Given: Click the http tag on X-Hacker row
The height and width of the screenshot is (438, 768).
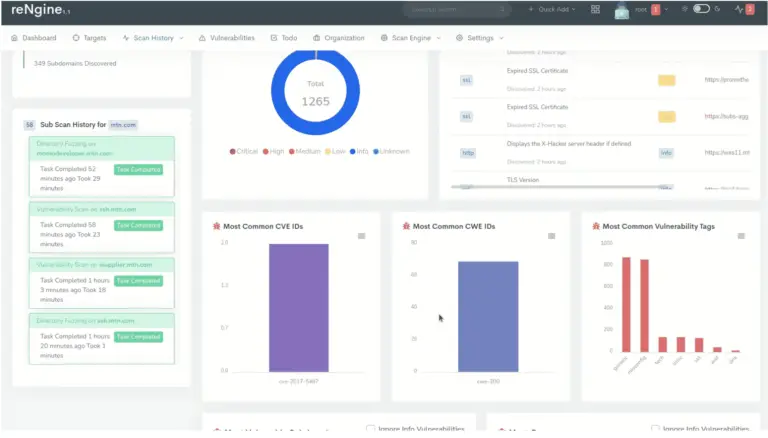Looking at the screenshot, I should (468, 153).
